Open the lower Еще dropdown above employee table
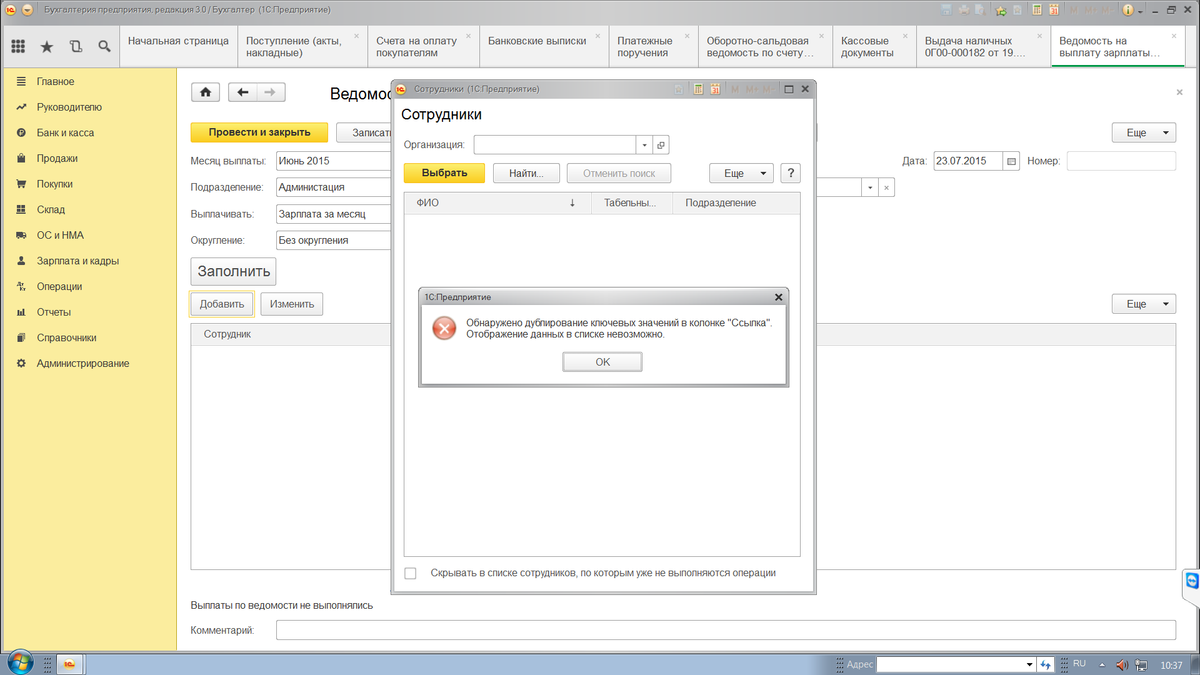Viewport: 1200px width, 675px height. [x=1144, y=304]
